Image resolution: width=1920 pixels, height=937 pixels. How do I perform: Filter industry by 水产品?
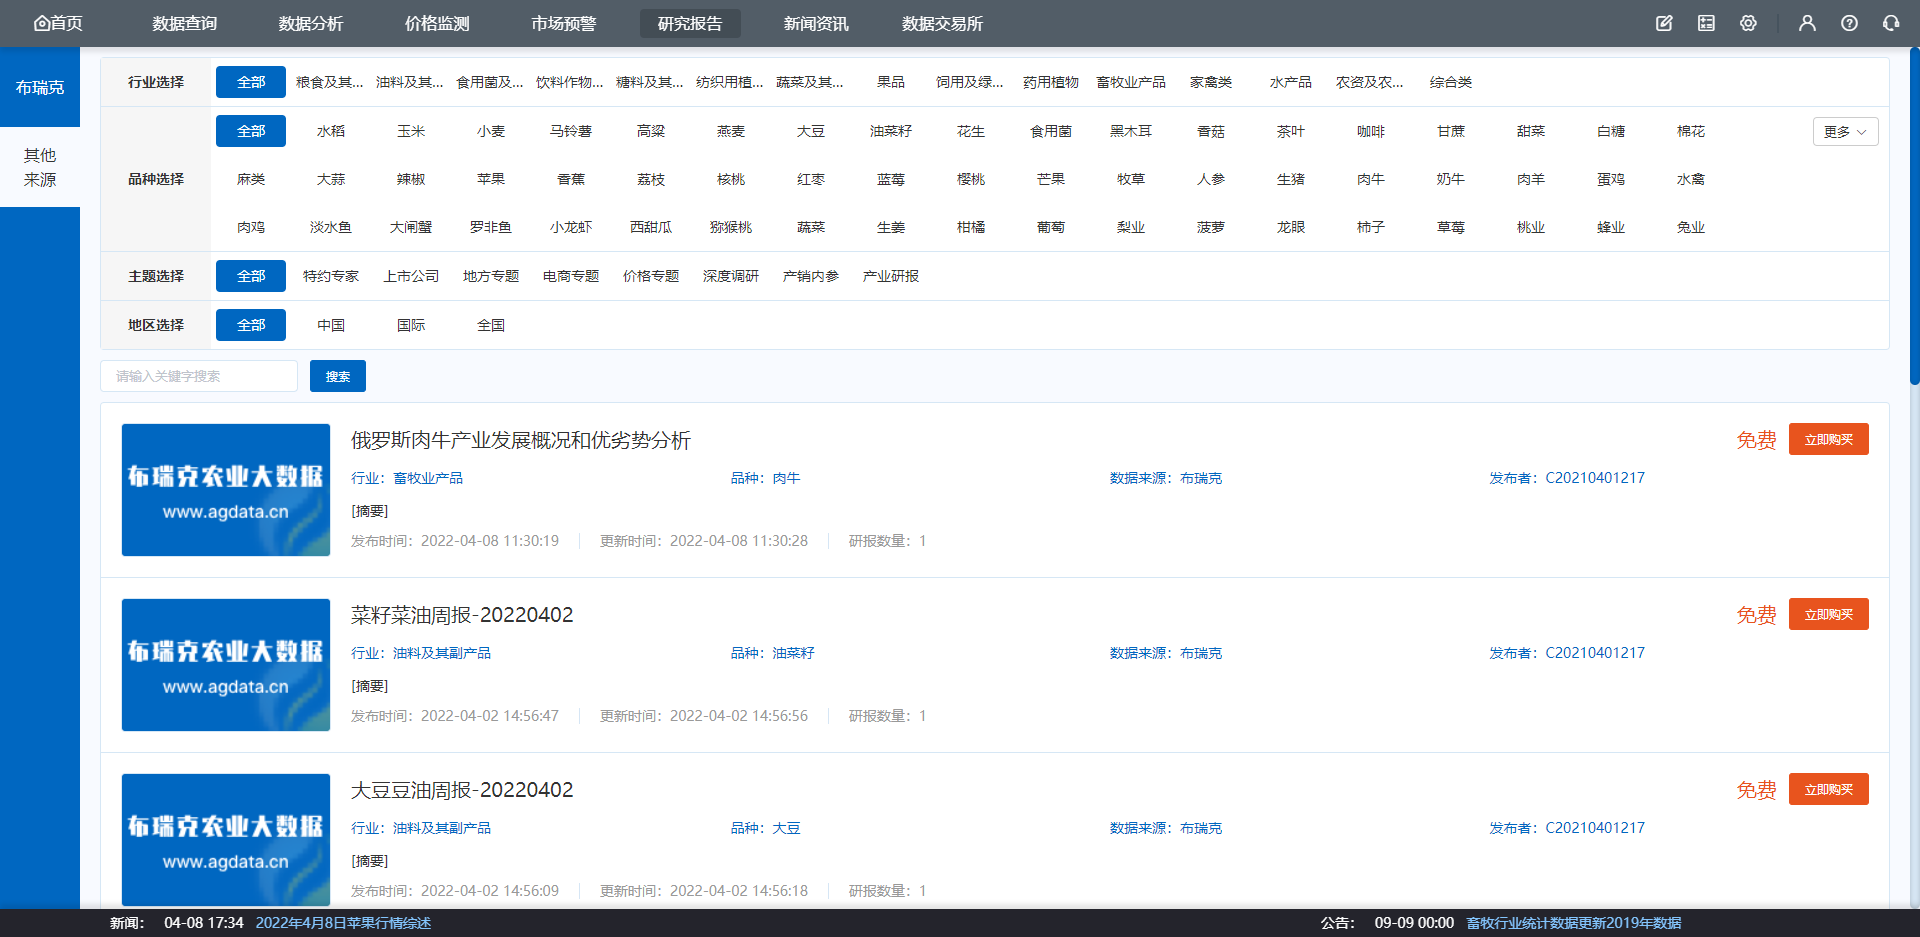1291,82
